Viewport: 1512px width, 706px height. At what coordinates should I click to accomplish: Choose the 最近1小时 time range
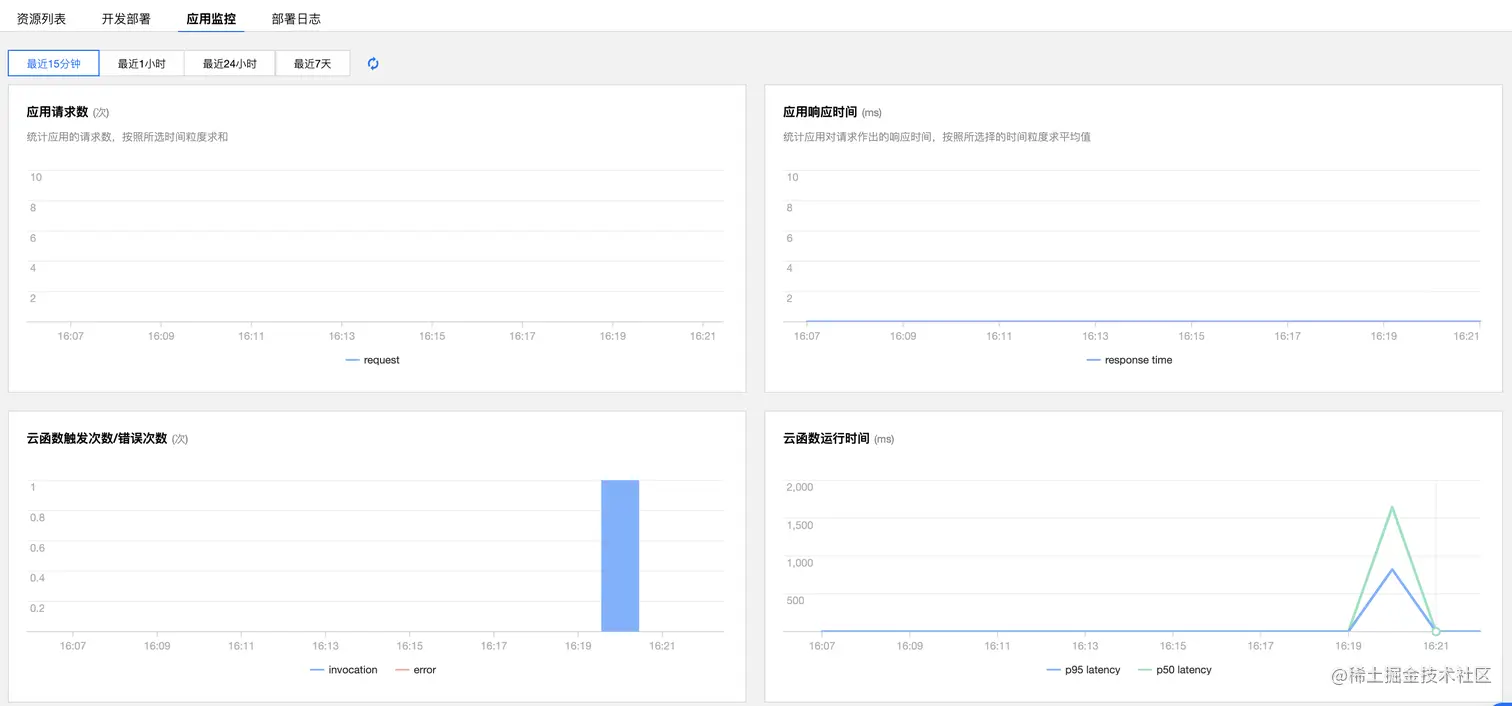142,64
